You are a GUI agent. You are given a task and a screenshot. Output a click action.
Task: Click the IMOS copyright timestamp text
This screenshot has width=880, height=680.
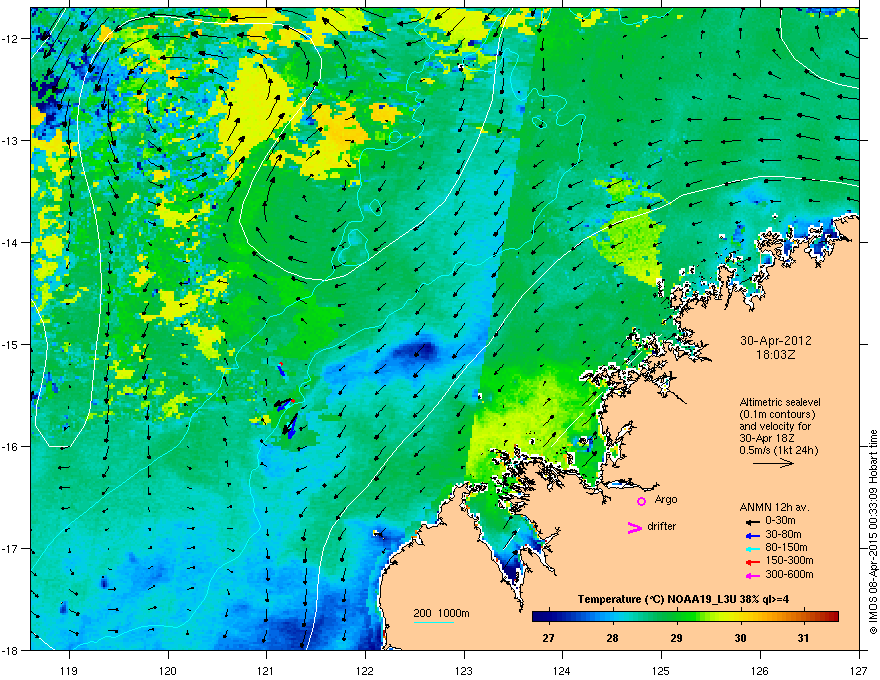coord(873,532)
